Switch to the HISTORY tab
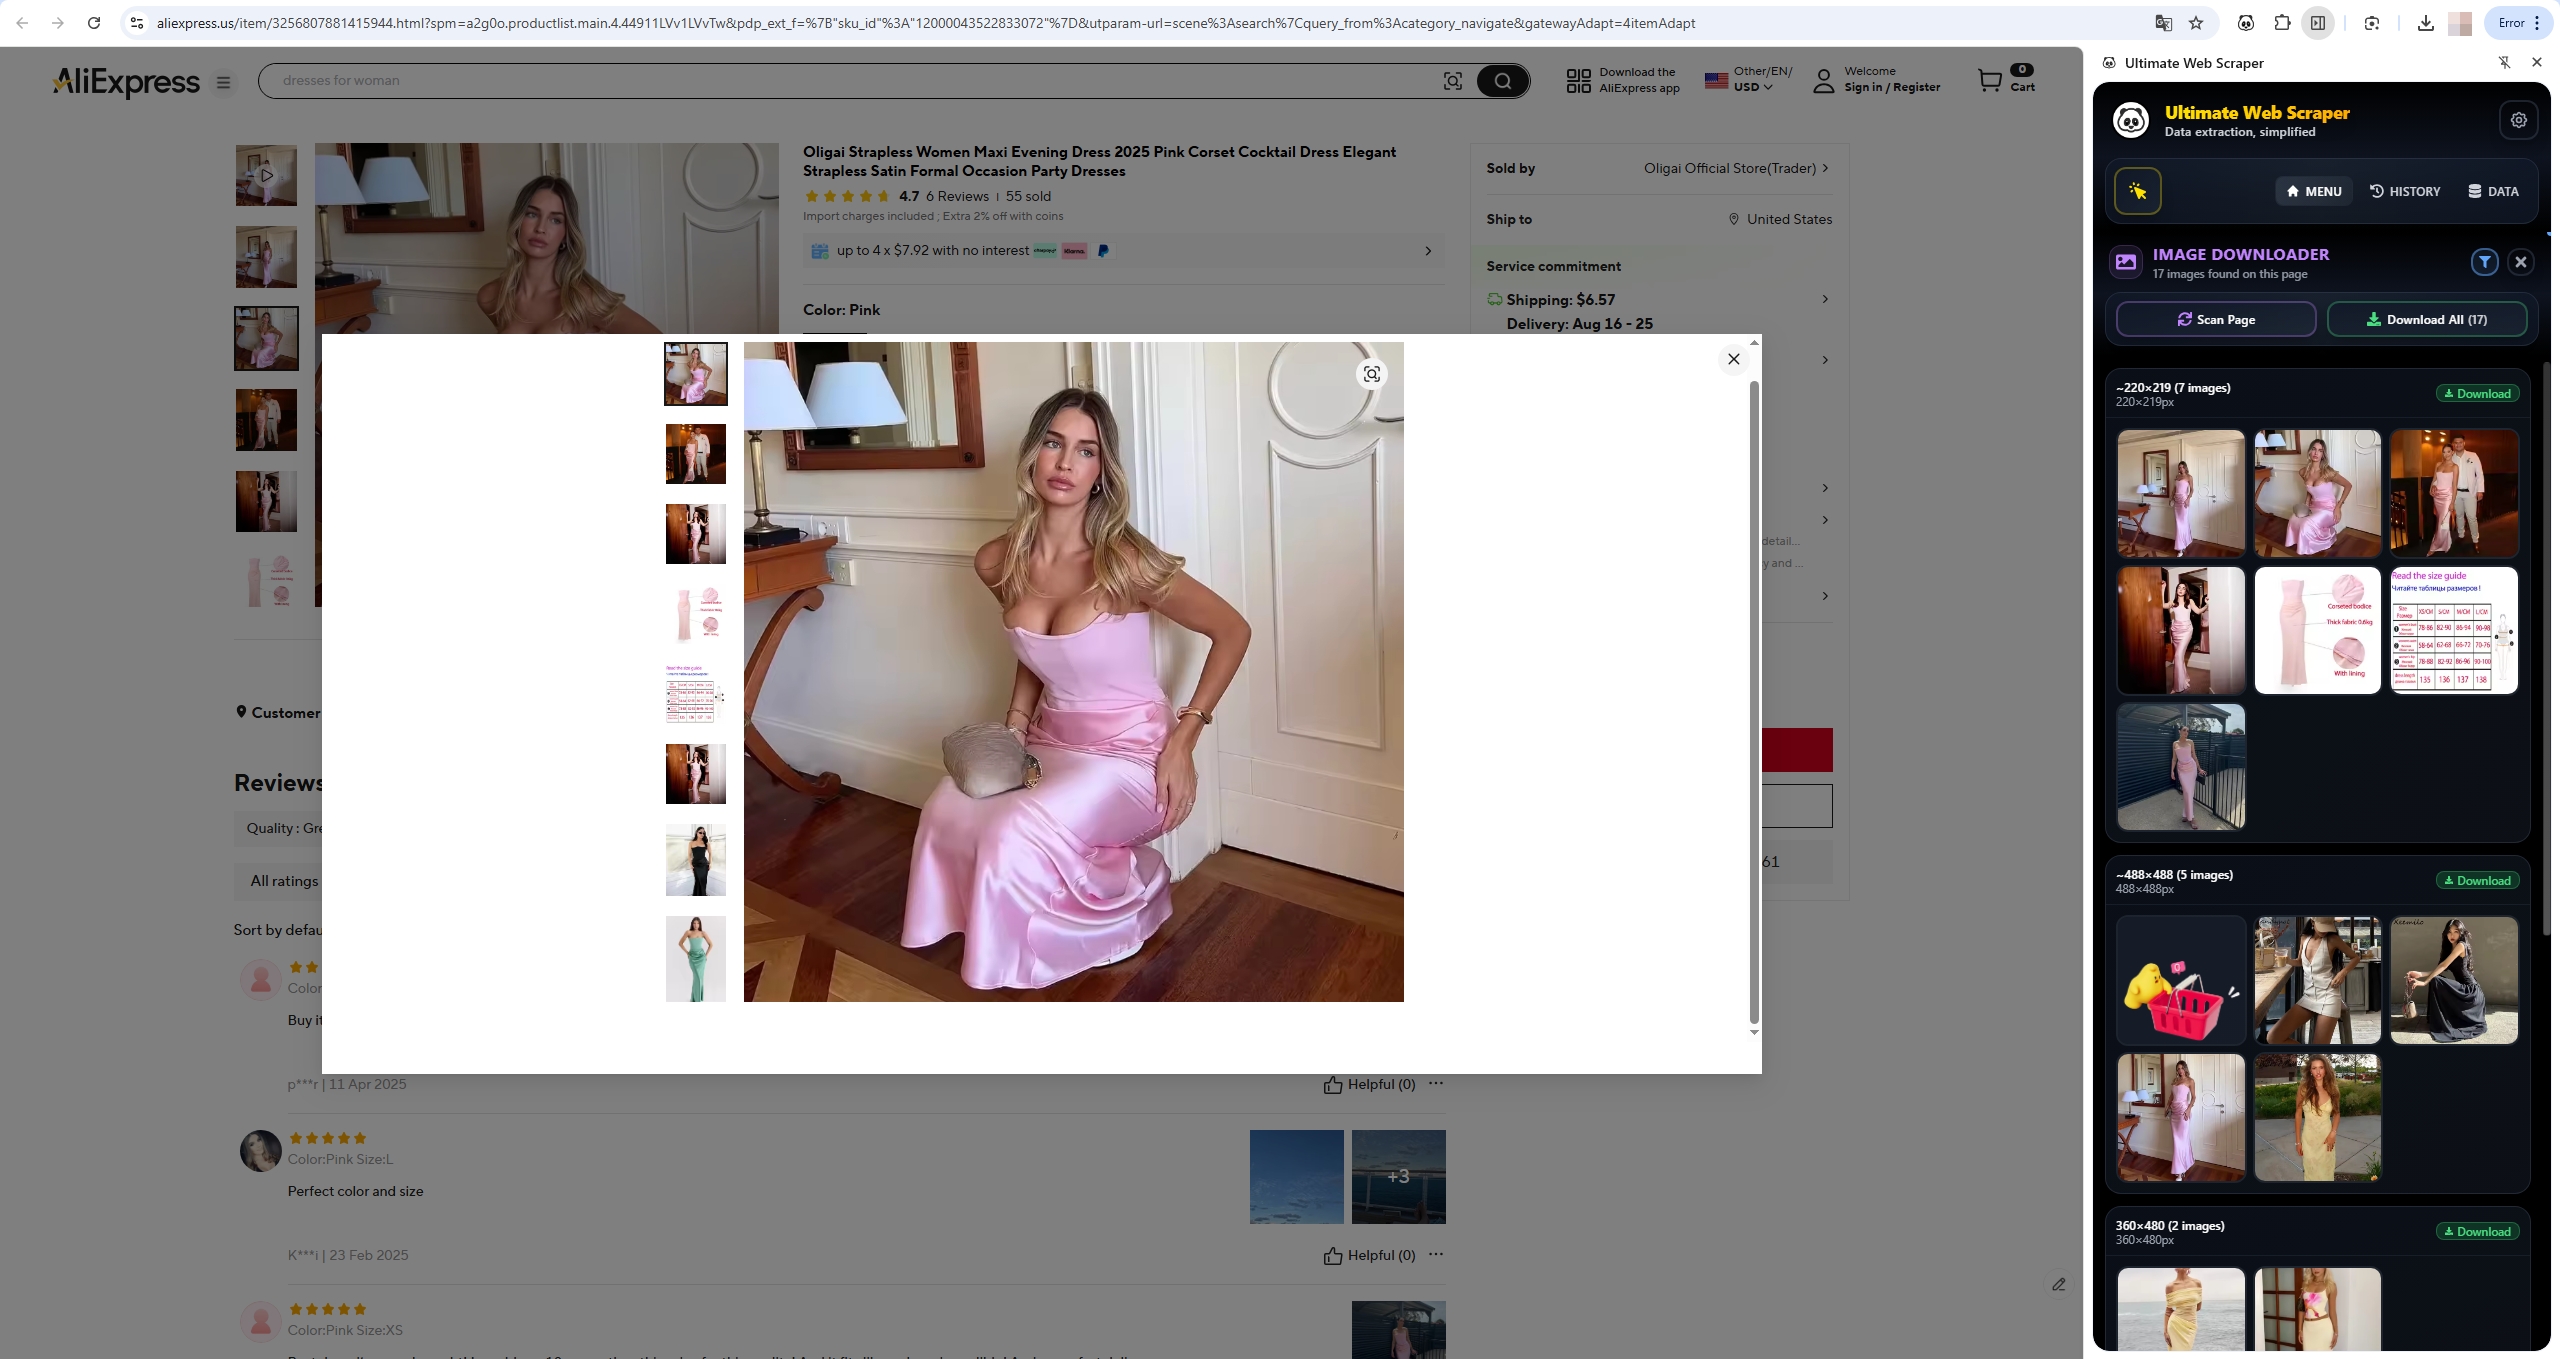2560x1359 pixels. [x=2405, y=191]
